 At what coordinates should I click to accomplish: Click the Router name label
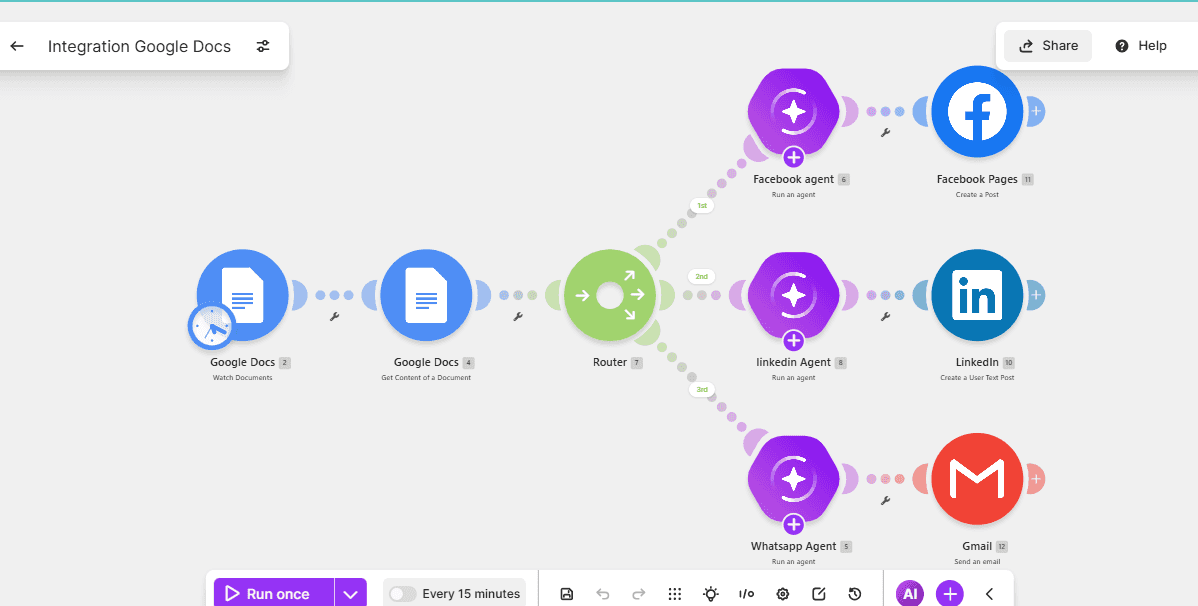click(610, 362)
